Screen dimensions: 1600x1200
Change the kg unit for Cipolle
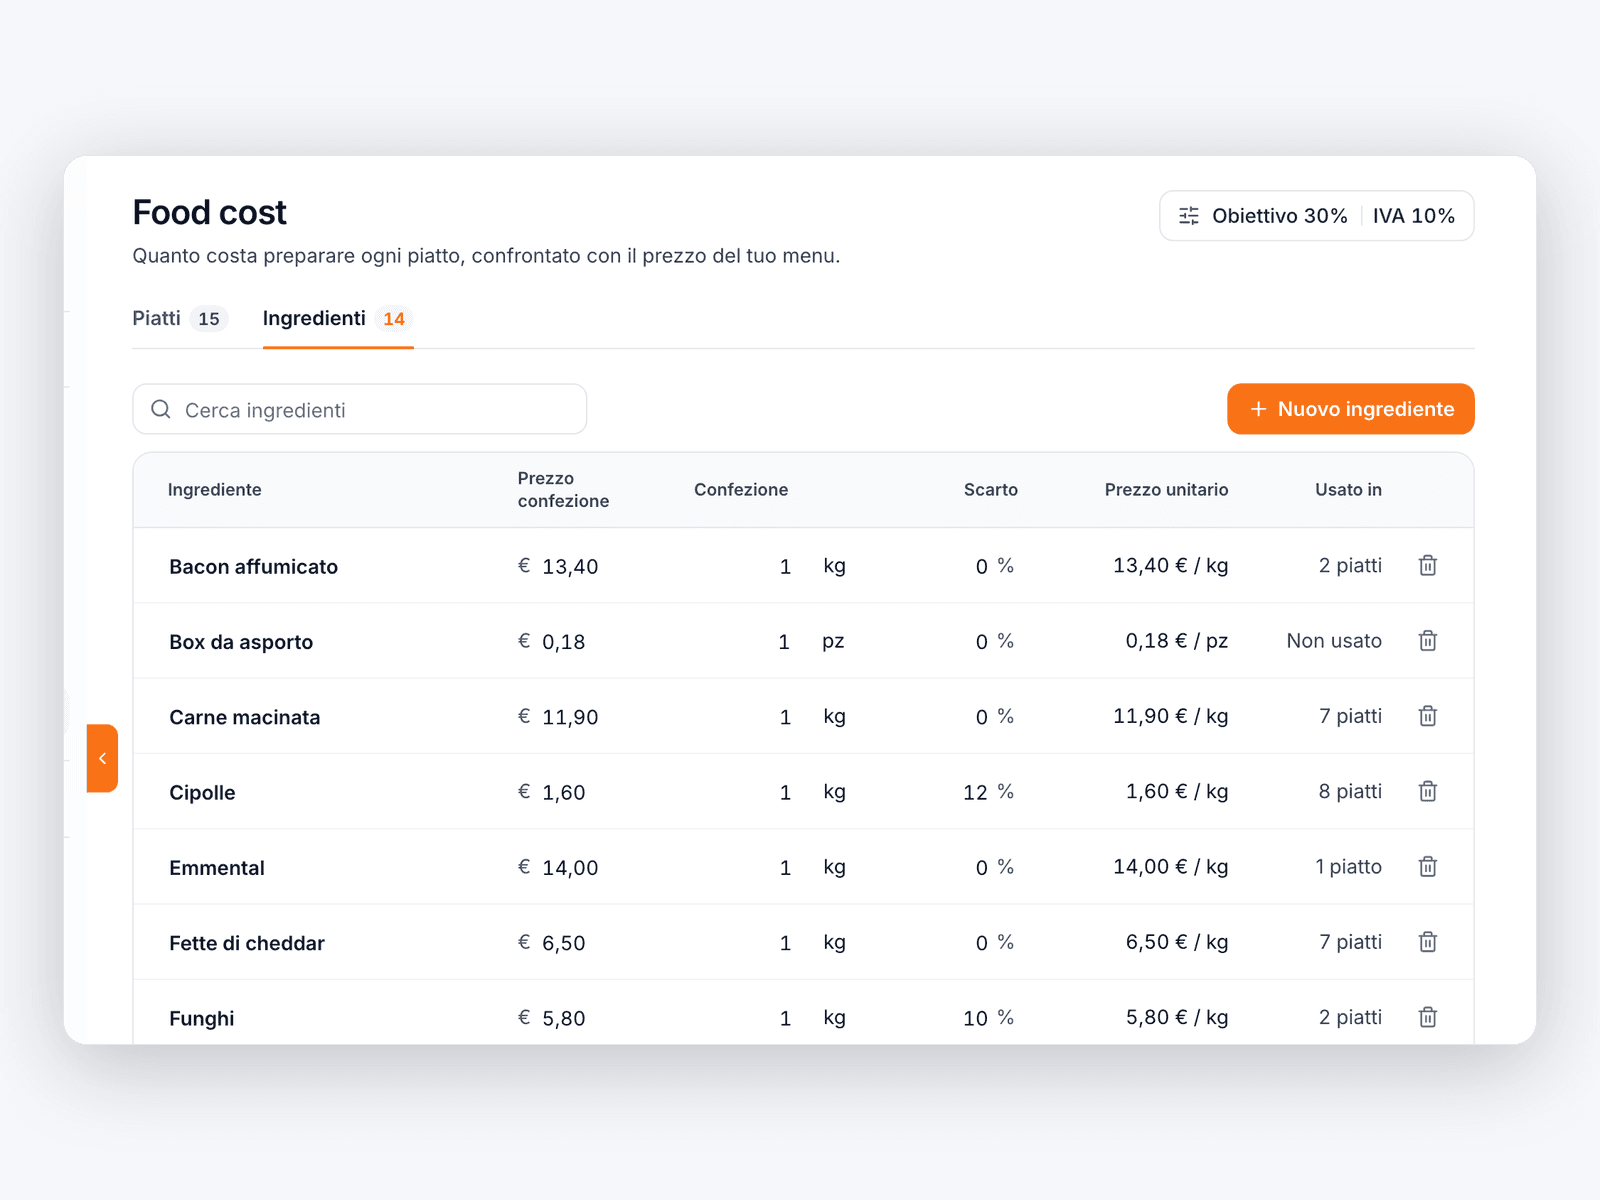coord(834,792)
